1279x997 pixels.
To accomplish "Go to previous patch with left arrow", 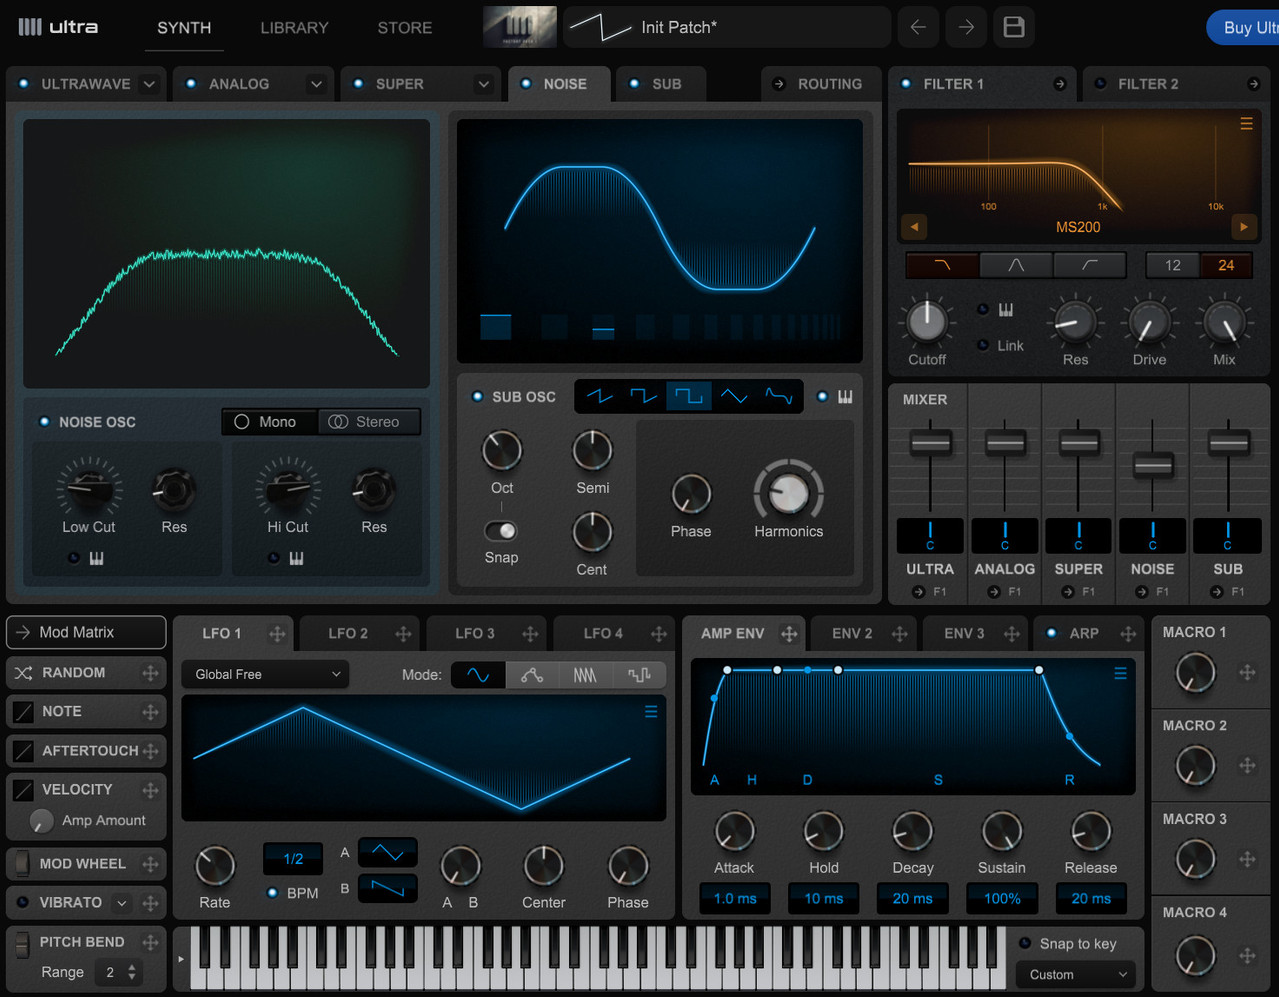I will pyautogui.click(x=918, y=27).
